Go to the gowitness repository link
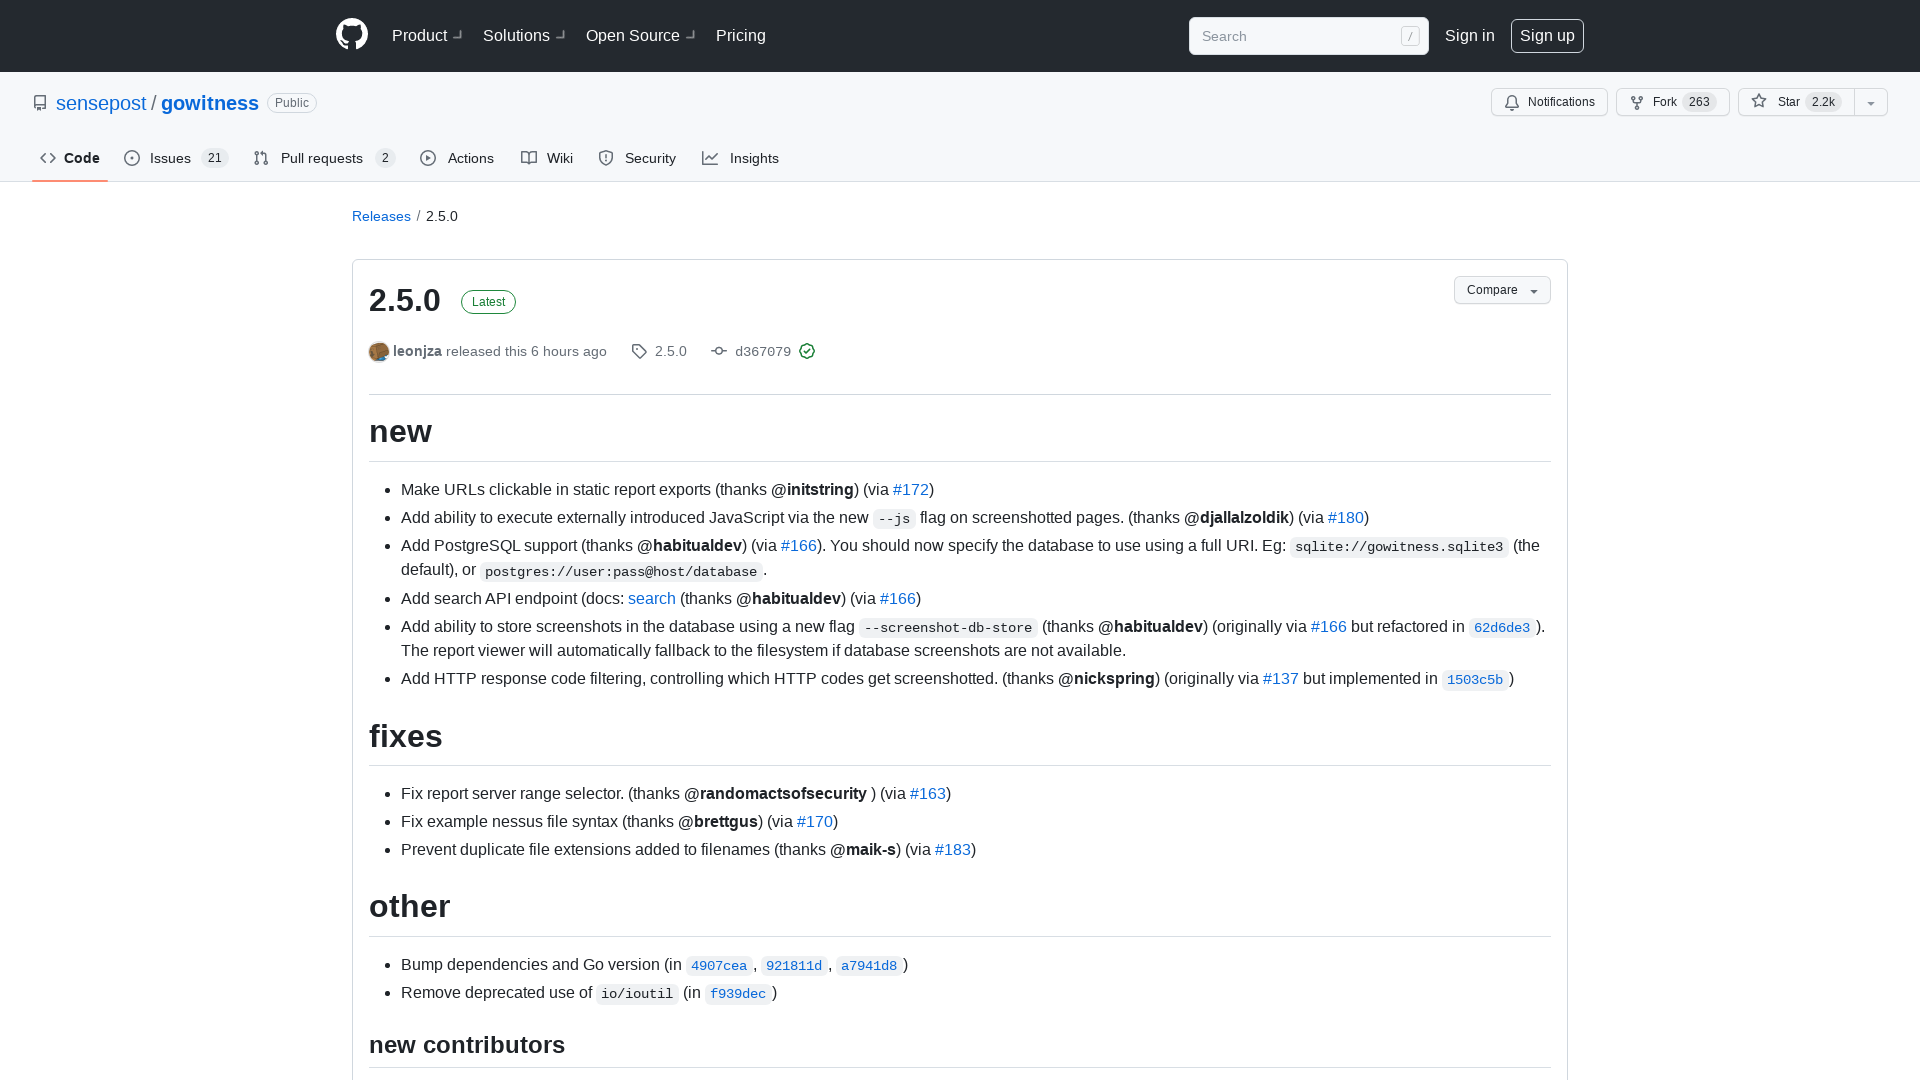This screenshot has width=1920, height=1080. pos(210,103)
